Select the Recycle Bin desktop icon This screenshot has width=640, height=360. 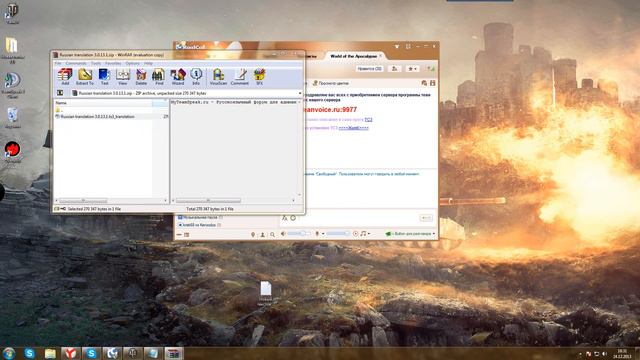[x=12, y=118]
